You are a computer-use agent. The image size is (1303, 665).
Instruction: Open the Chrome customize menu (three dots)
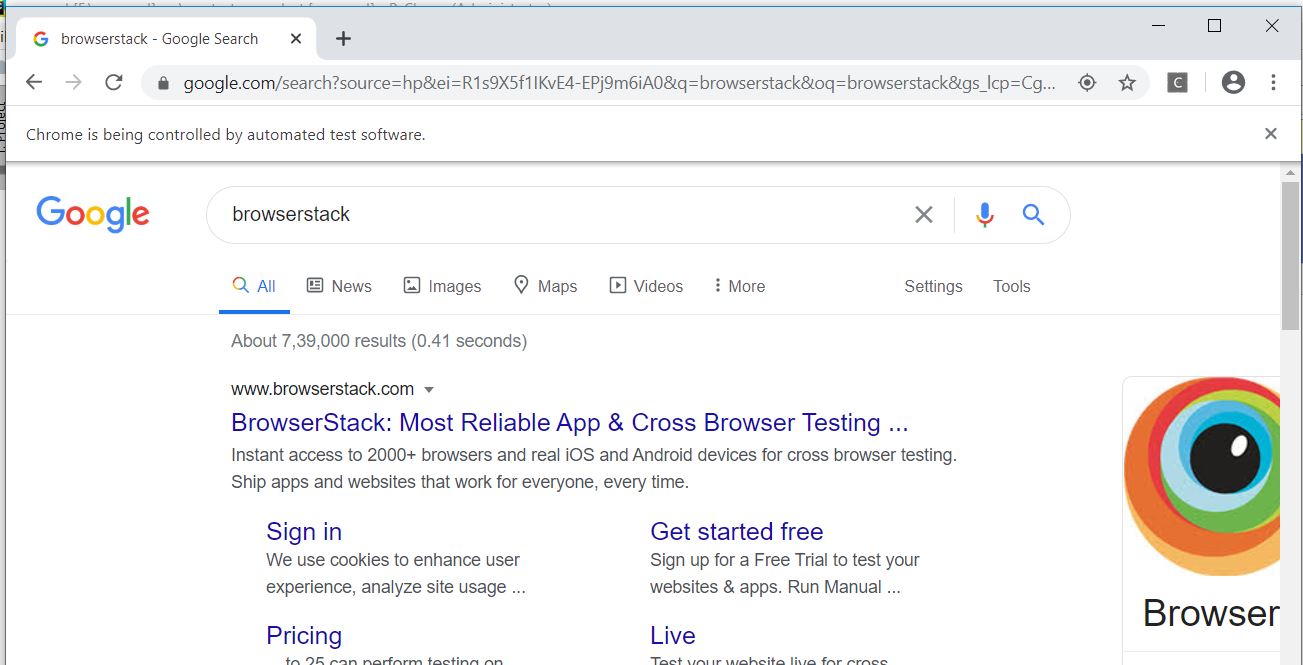tap(1274, 82)
